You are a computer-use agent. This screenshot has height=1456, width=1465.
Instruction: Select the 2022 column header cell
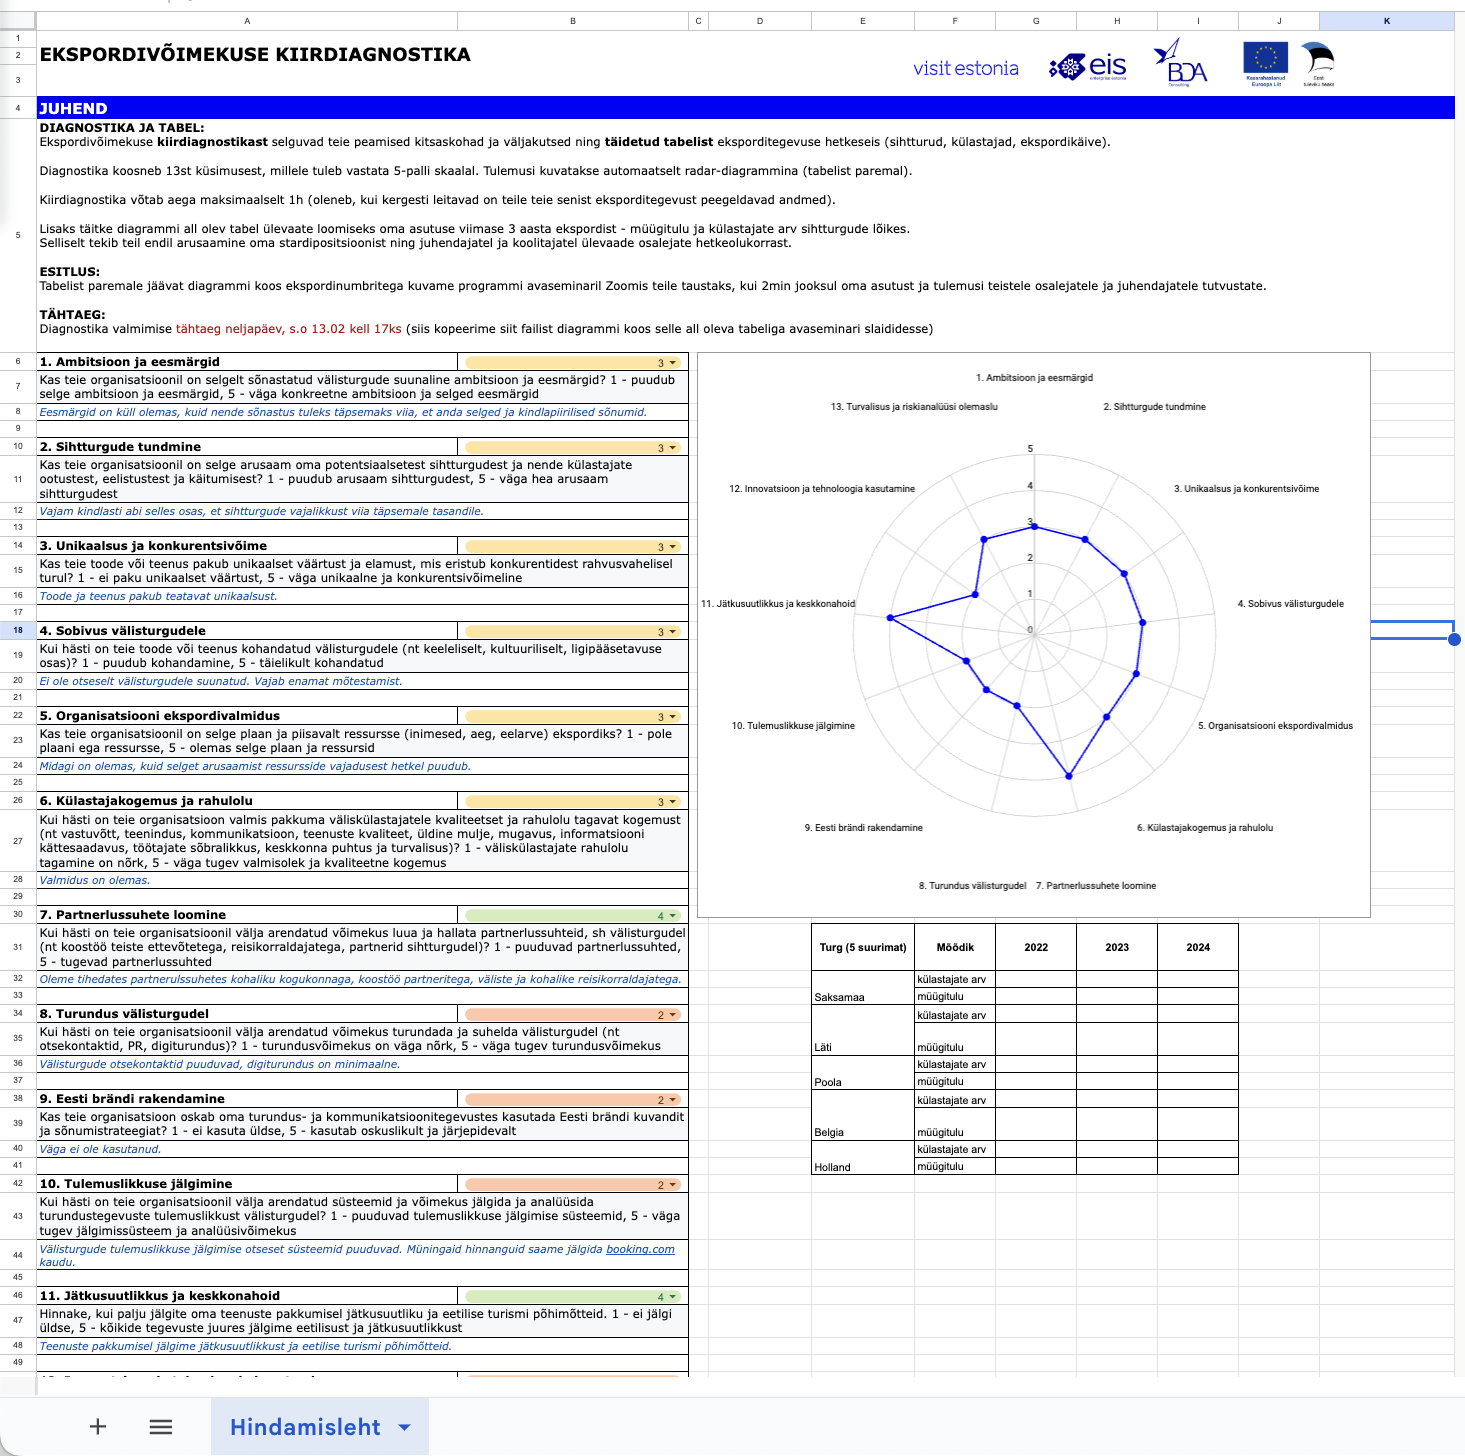(x=1036, y=947)
